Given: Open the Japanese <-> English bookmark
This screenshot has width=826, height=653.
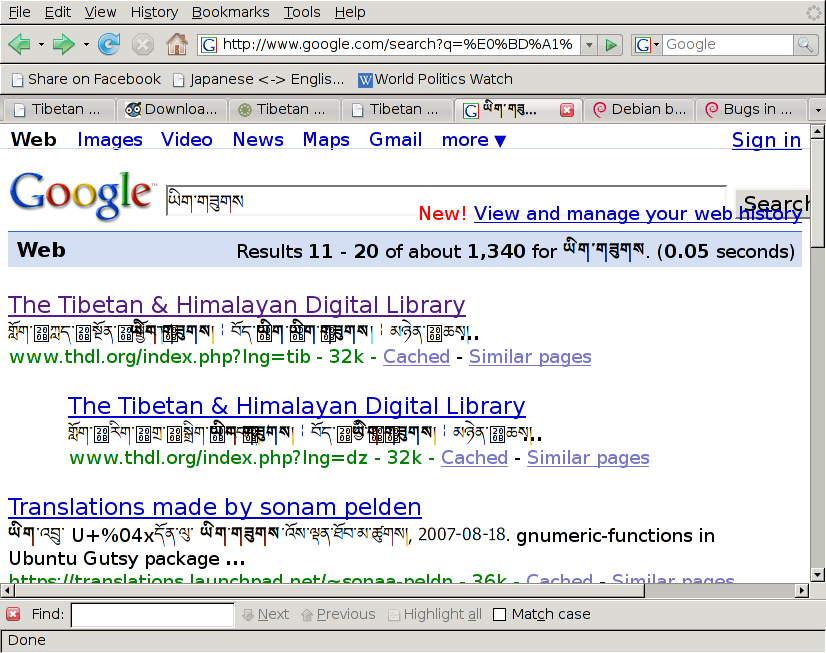Looking at the screenshot, I should [259, 80].
